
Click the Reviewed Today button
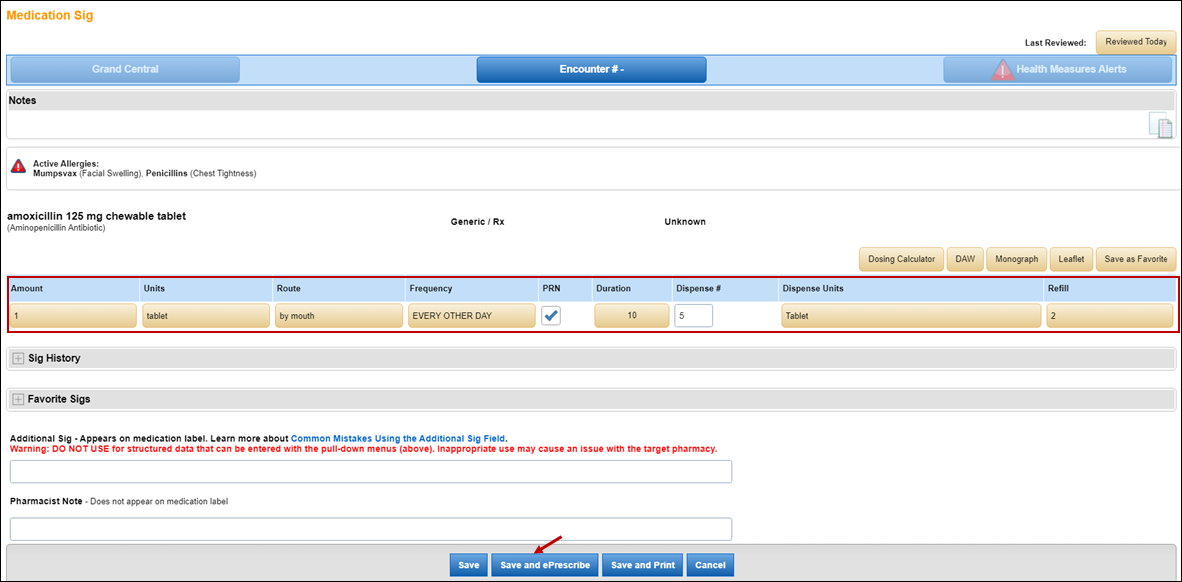[1135, 42]
